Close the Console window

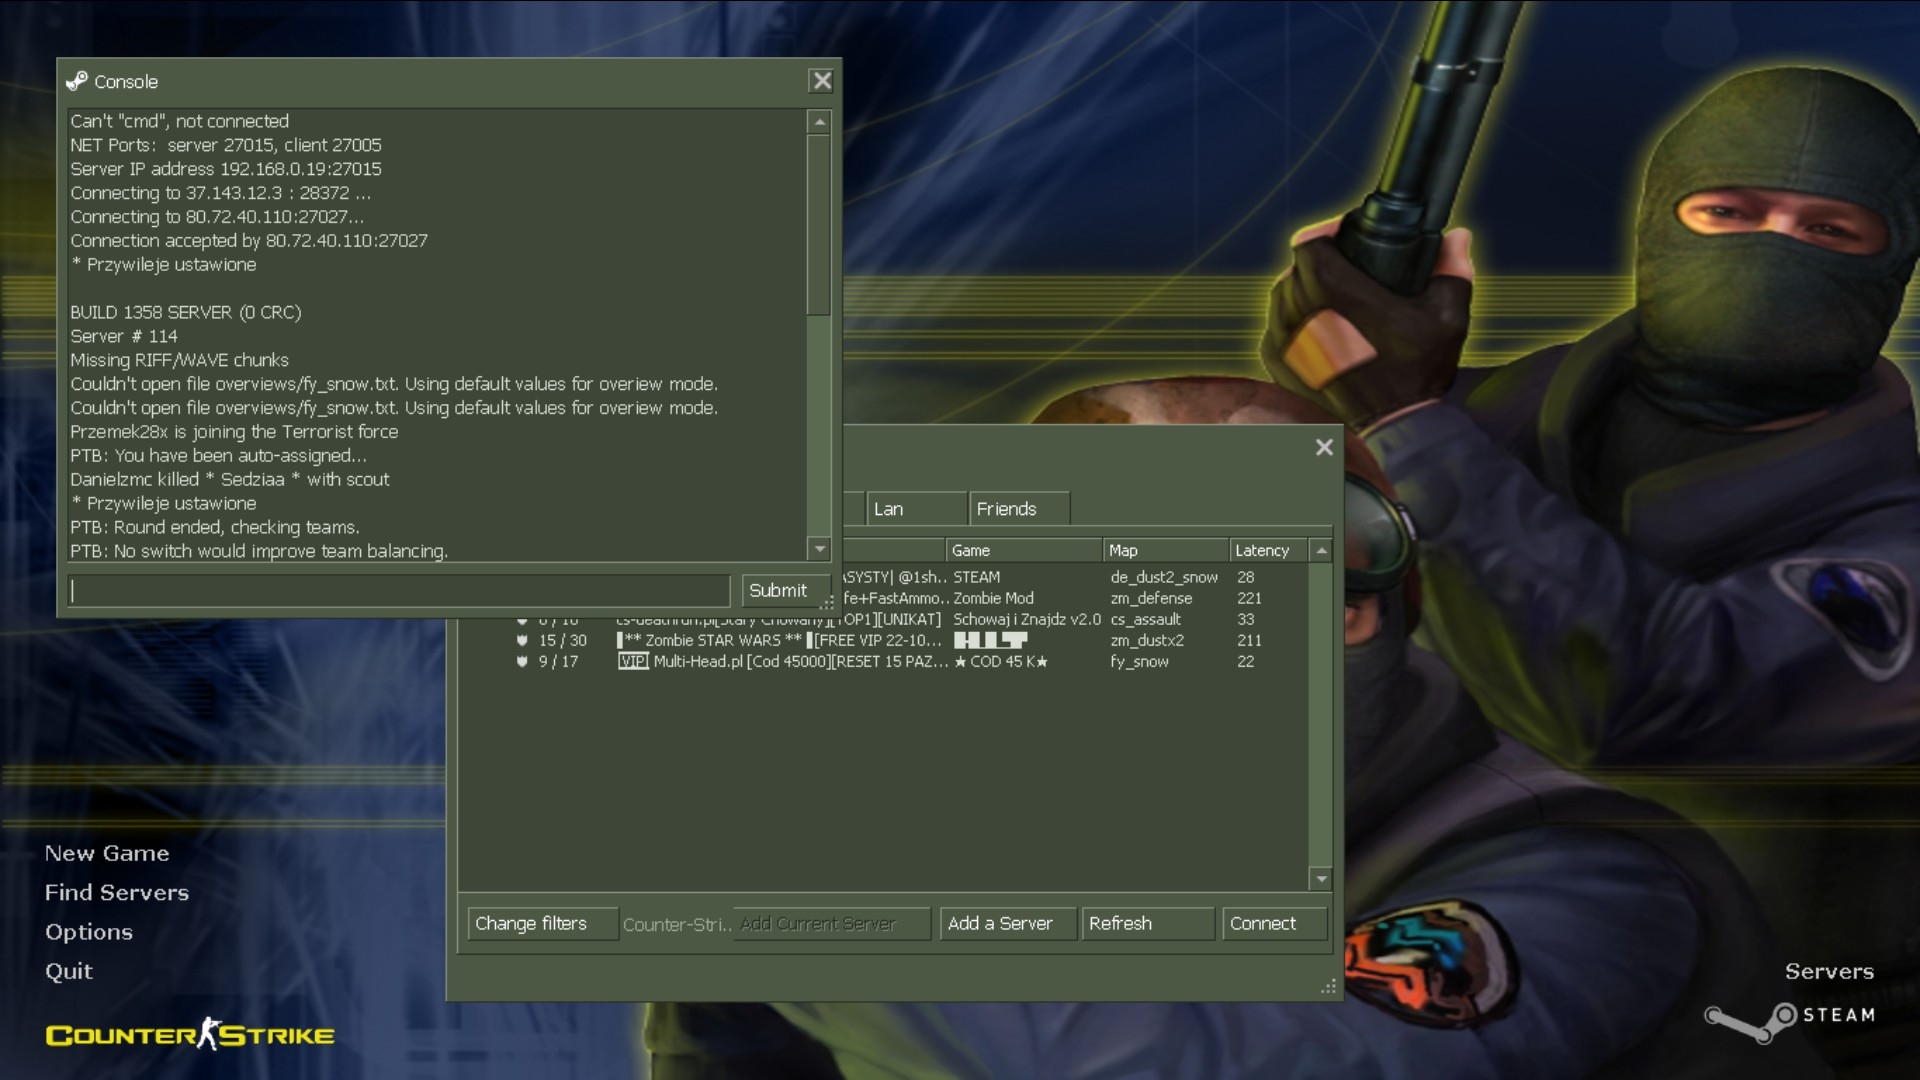(x=821, y=81)
